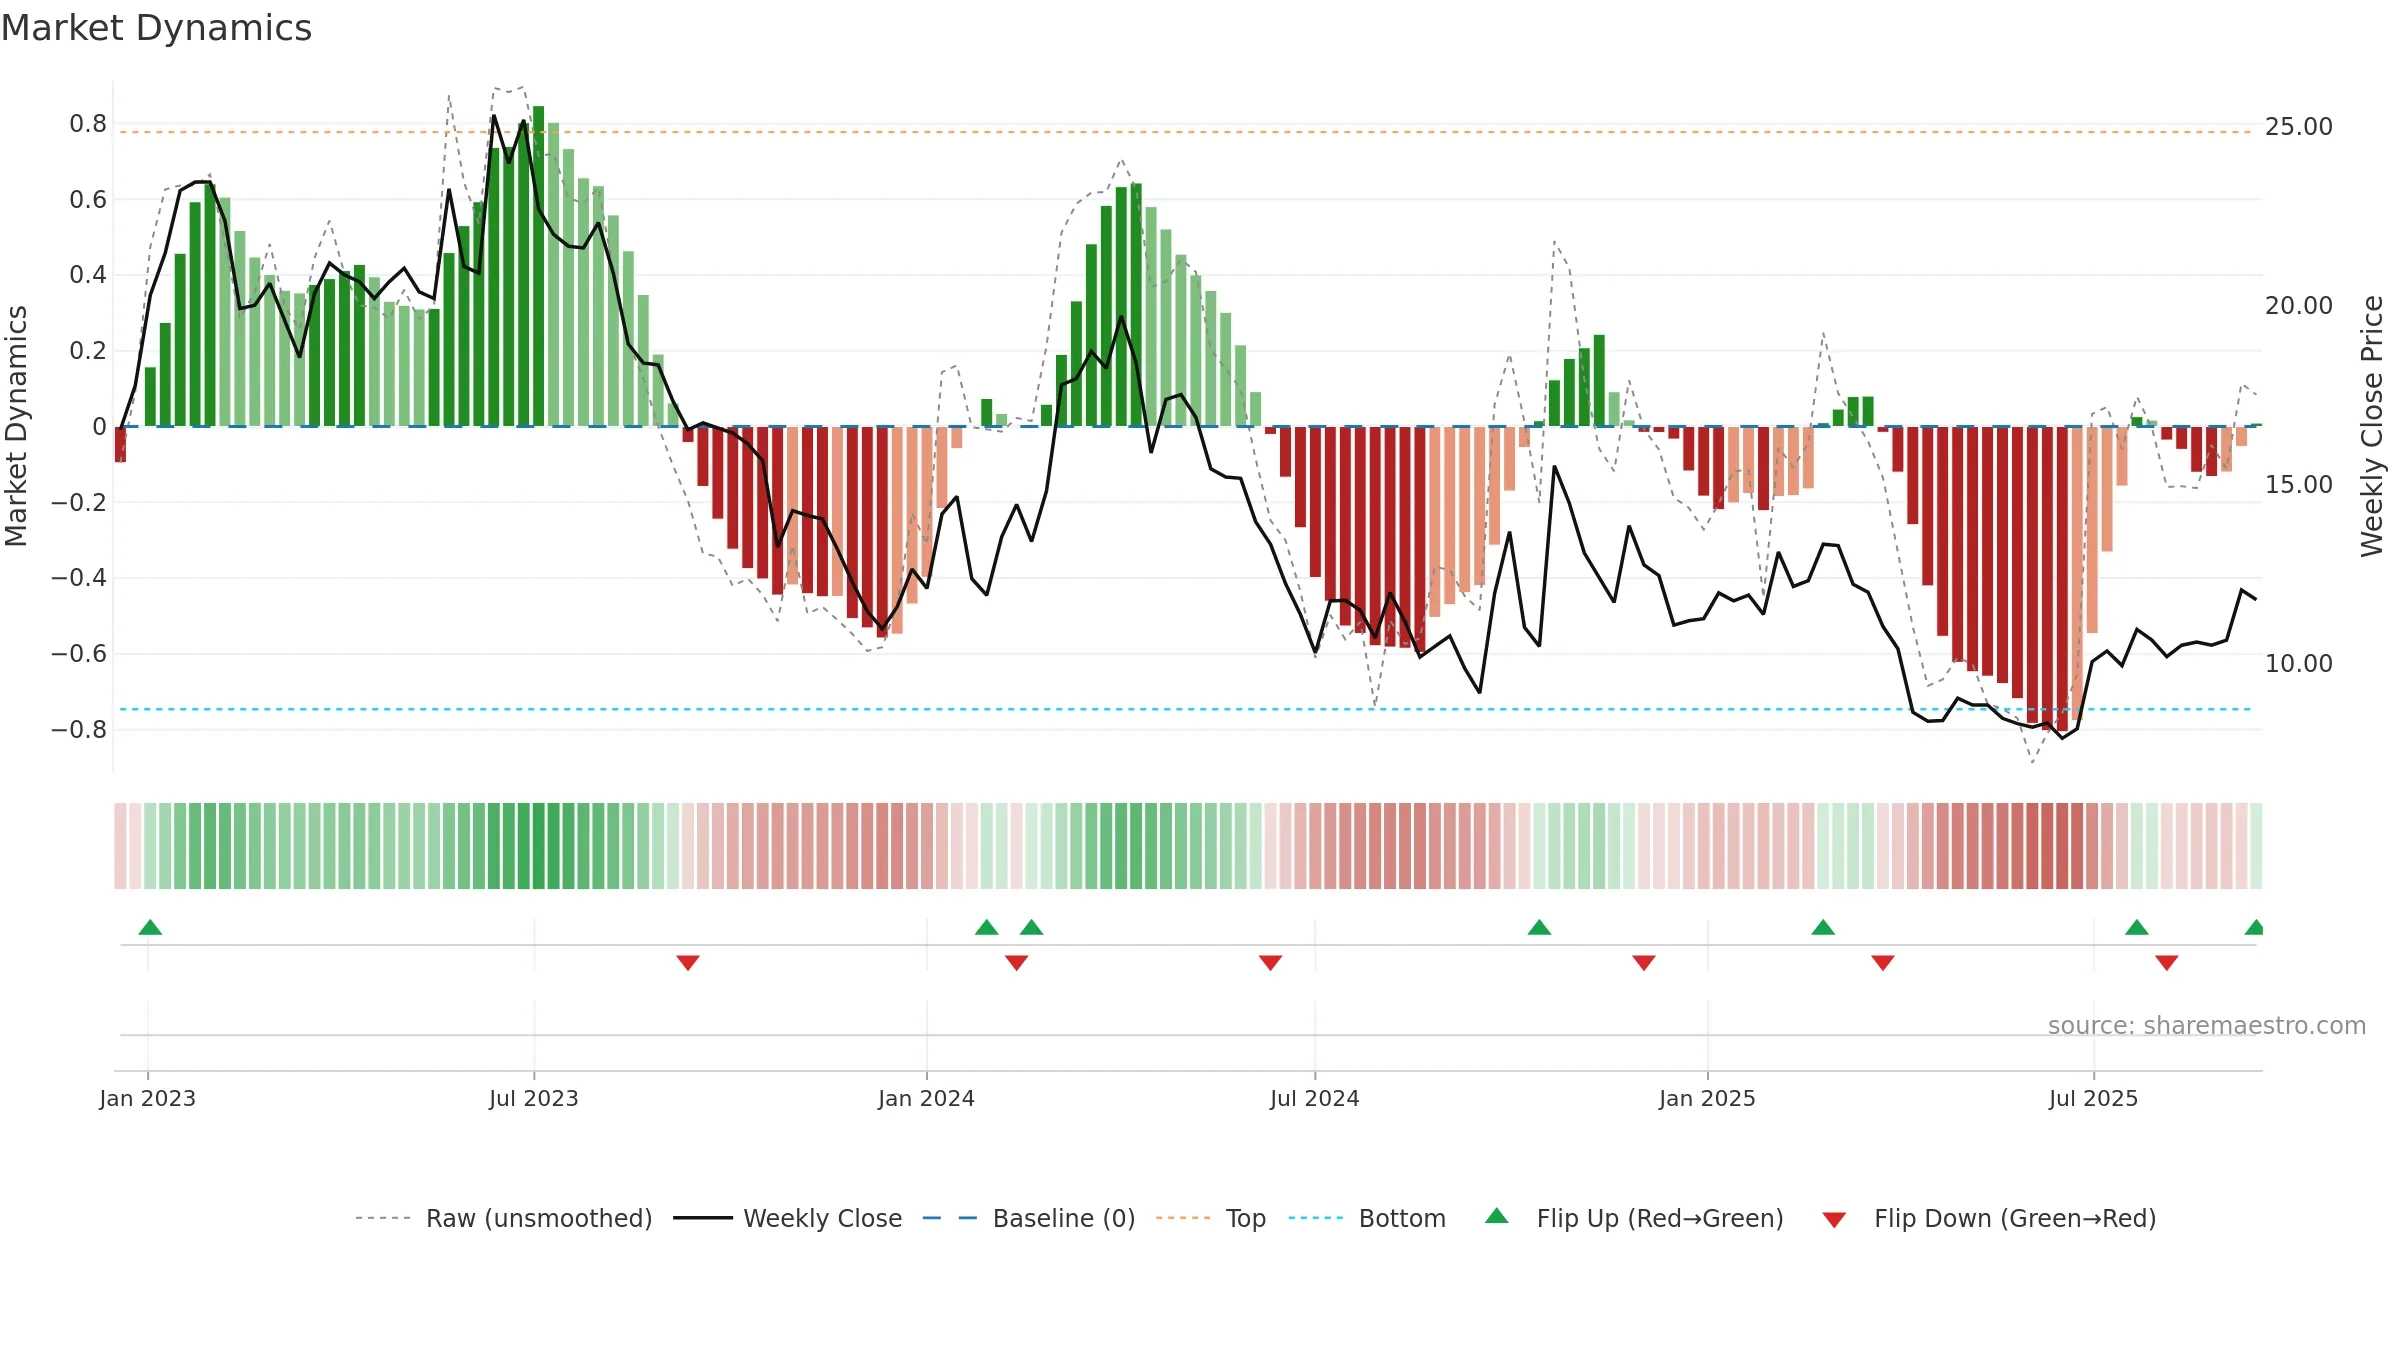The height and width of the screenshot is (1350, 2400).
Task: Click the vertical Market Dynamics axis title
Action: point(16,426)
